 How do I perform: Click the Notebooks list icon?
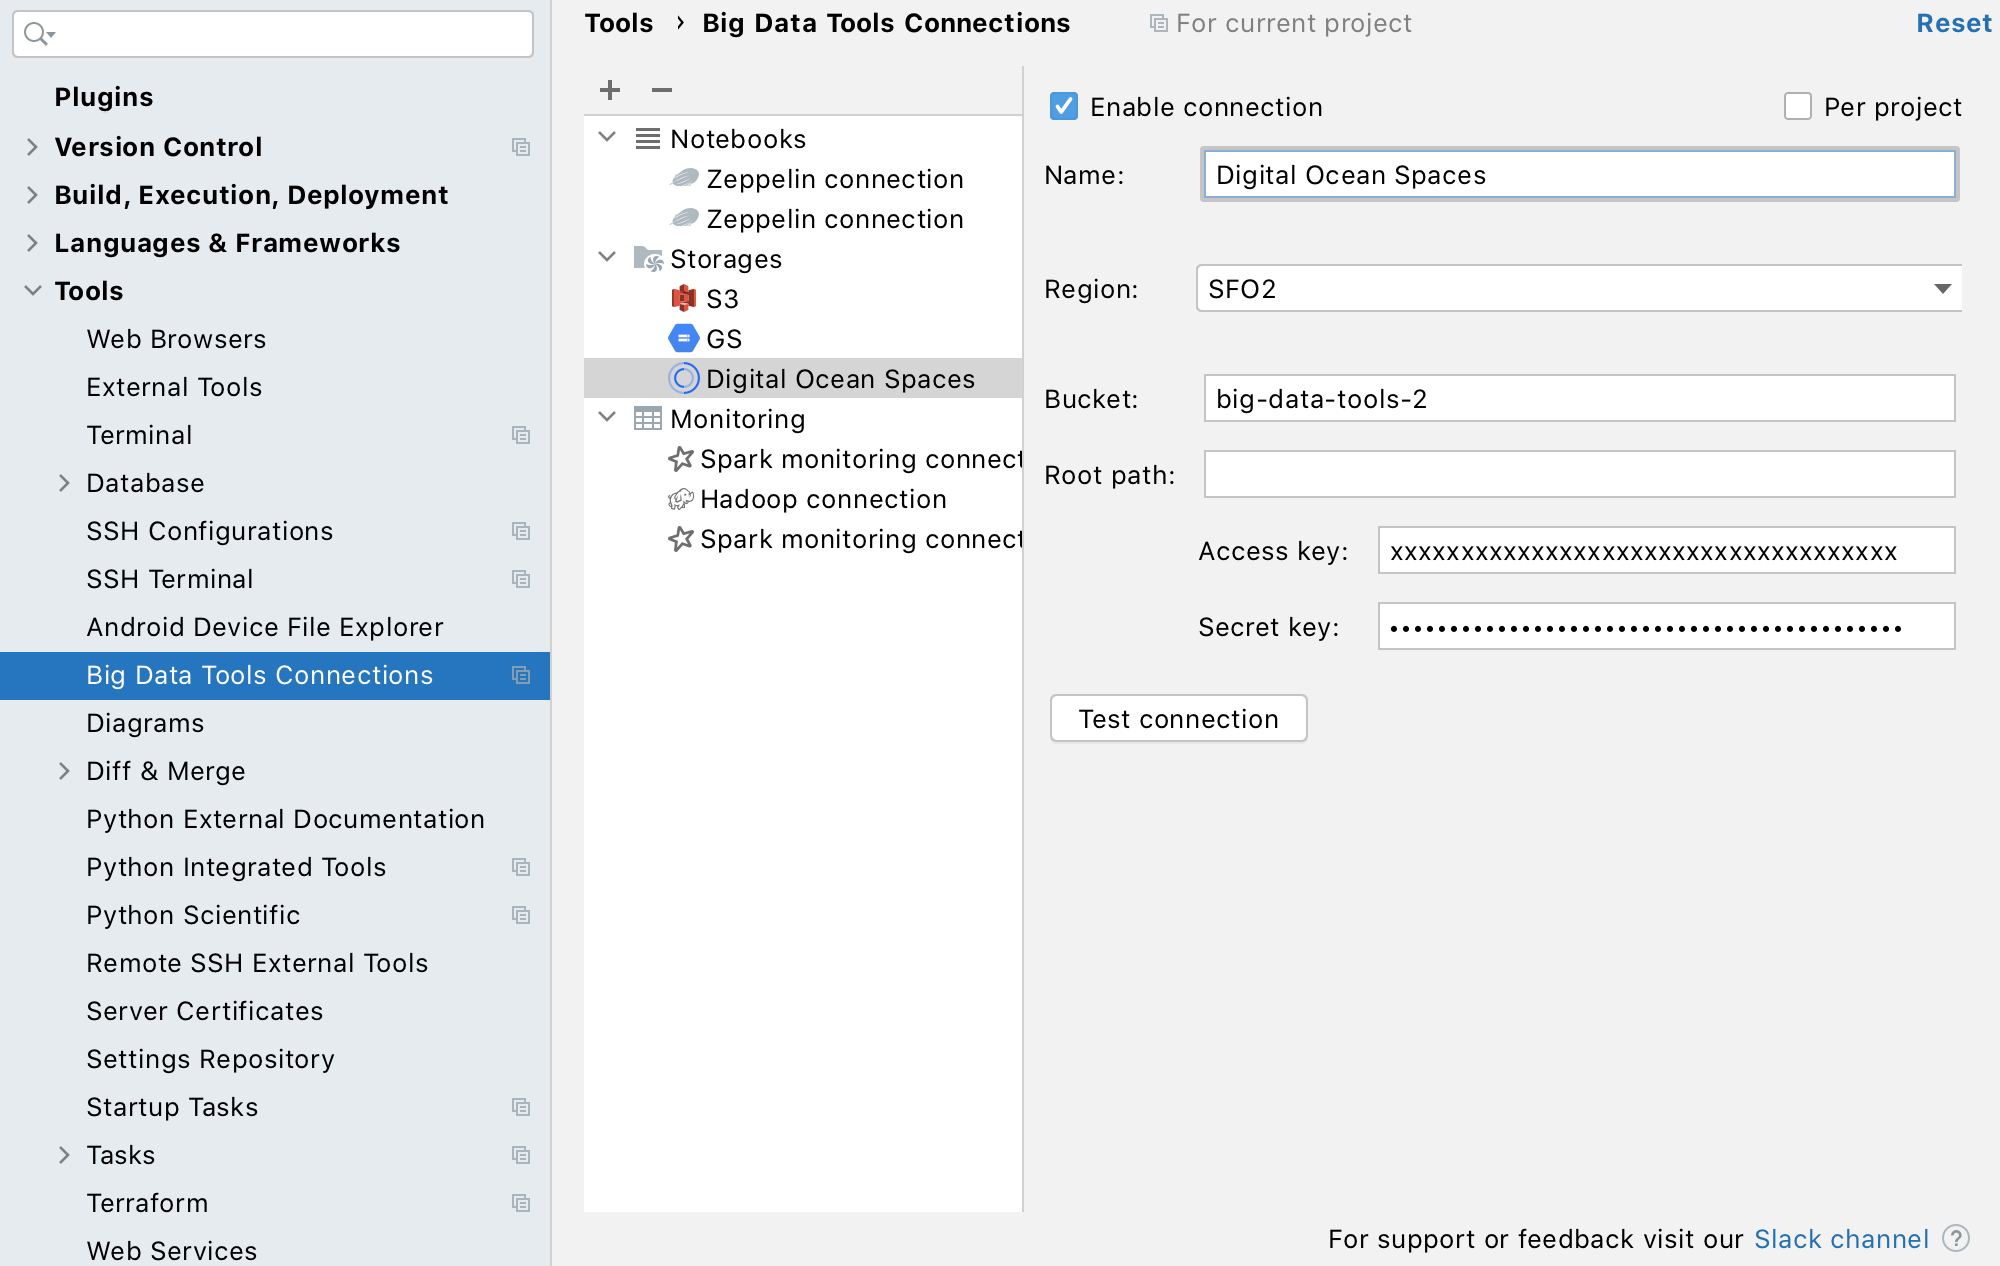(x=648, y=138)
